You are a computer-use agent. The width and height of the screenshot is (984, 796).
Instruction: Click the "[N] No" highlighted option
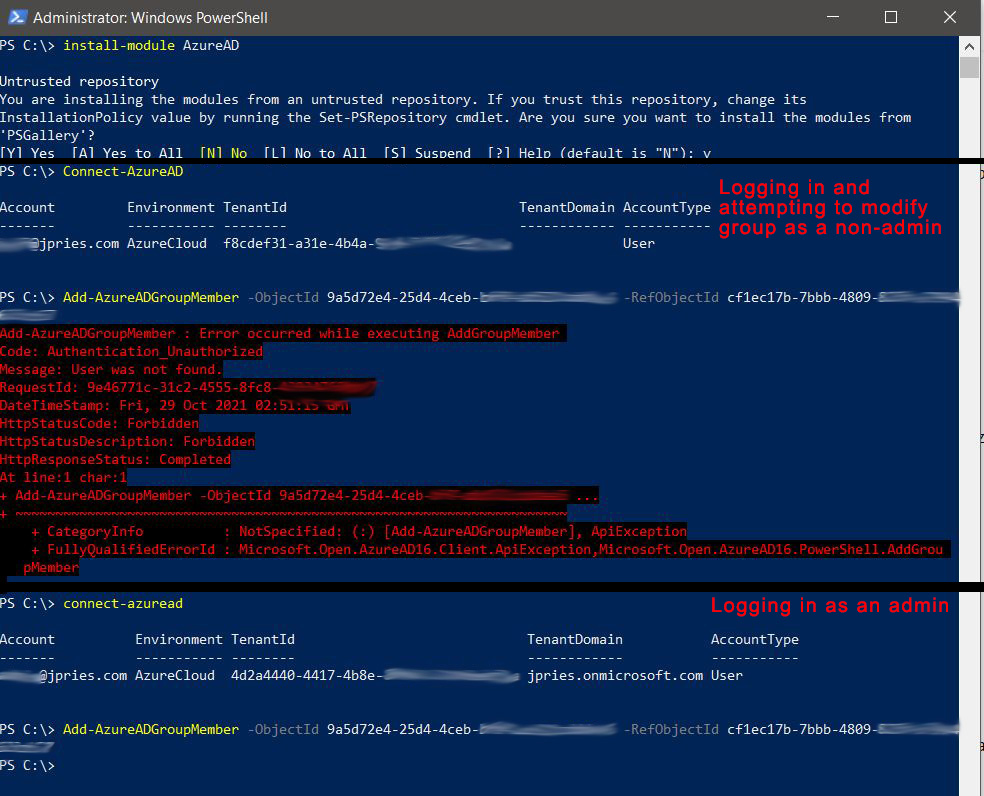[x=223, y=153]
